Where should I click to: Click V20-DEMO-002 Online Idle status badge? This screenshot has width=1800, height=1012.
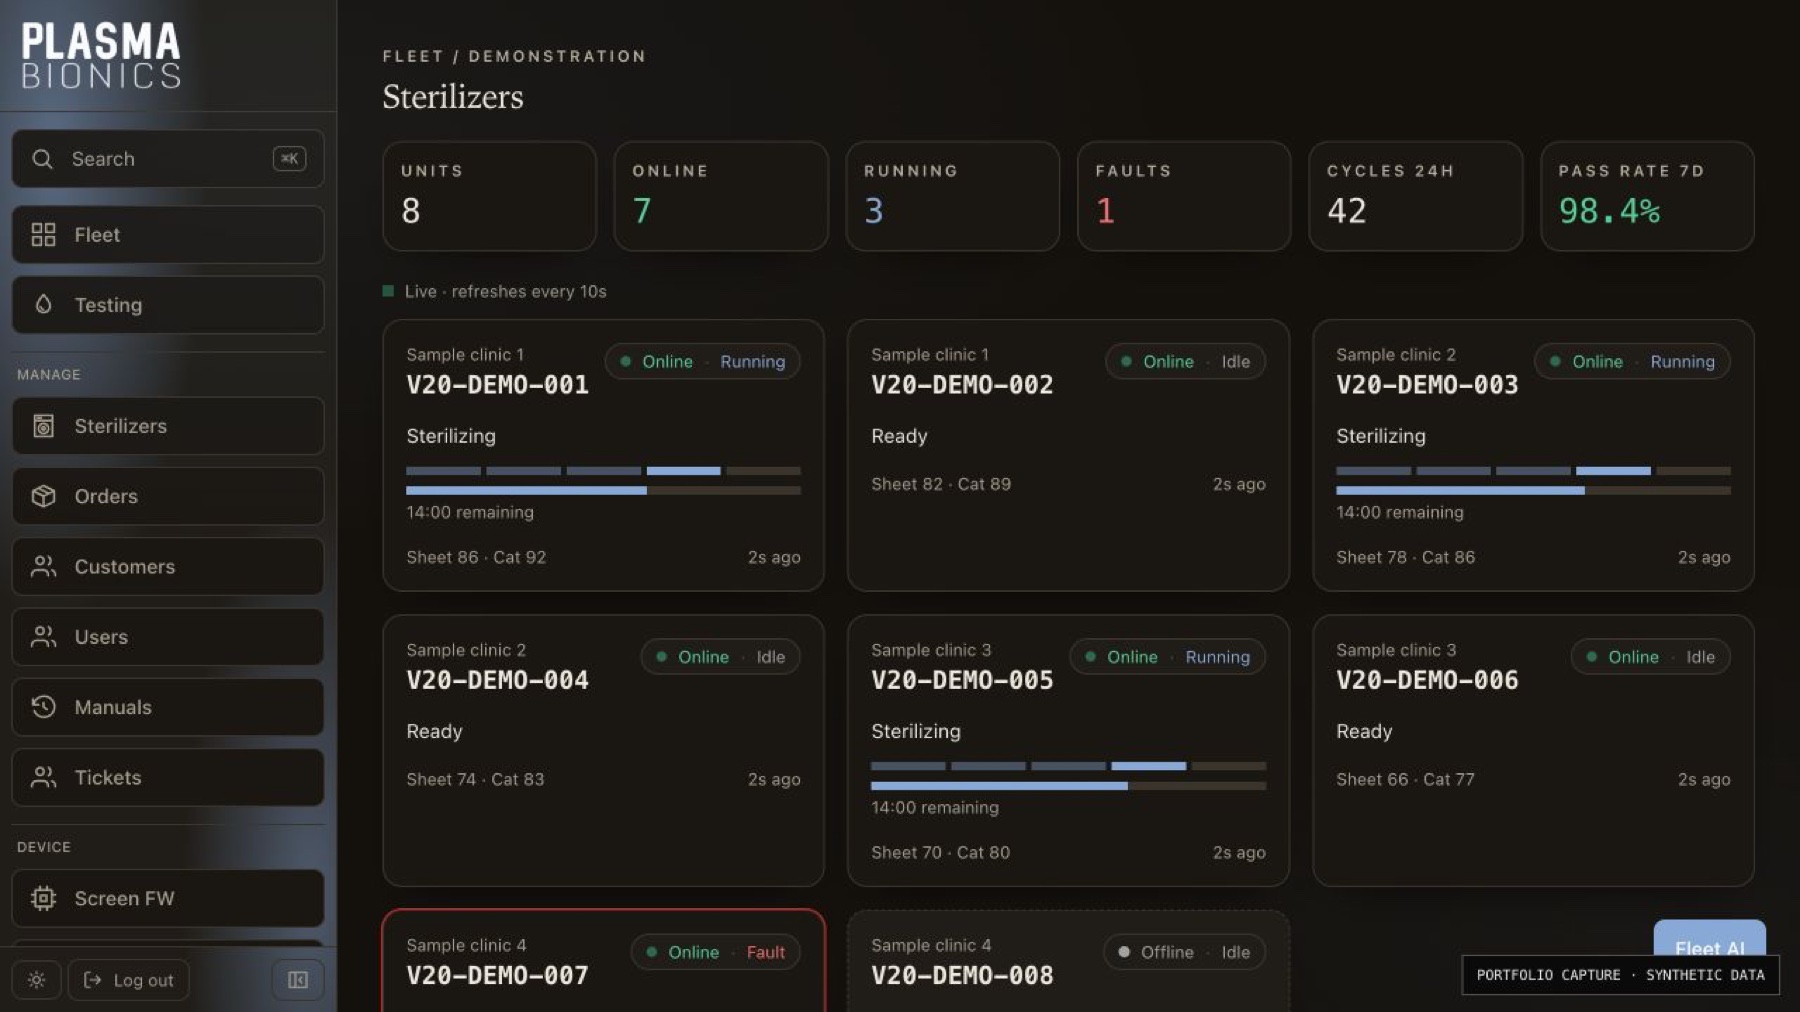tap(1185, 362)
